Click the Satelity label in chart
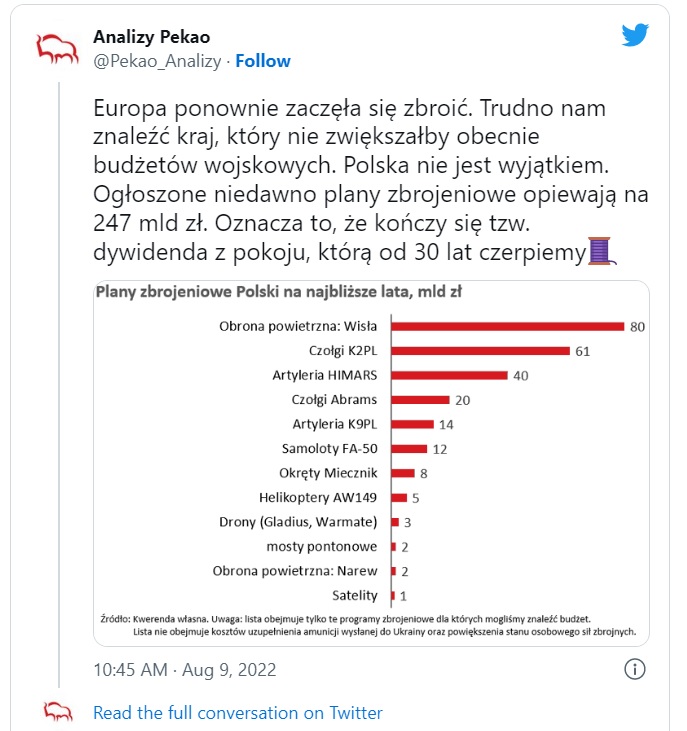 354,596
